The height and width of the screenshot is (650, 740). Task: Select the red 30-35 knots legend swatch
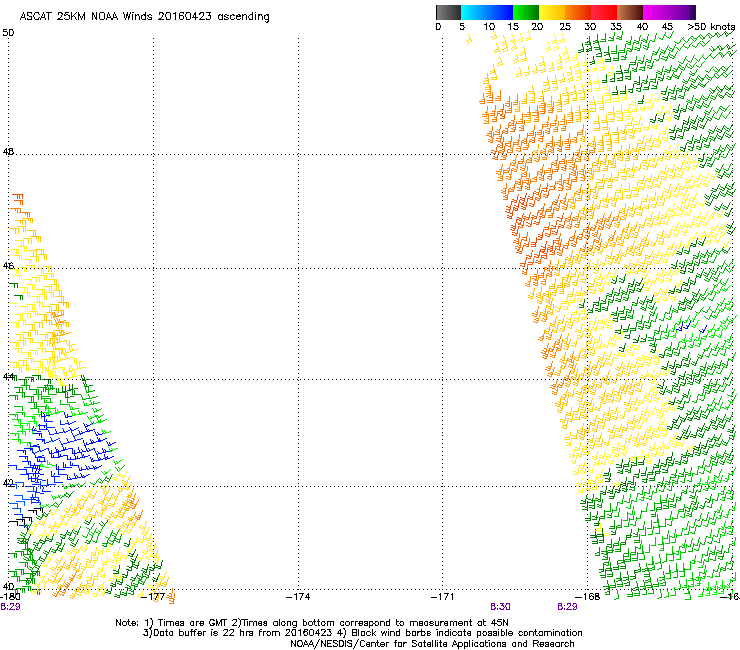coord(604,12)
